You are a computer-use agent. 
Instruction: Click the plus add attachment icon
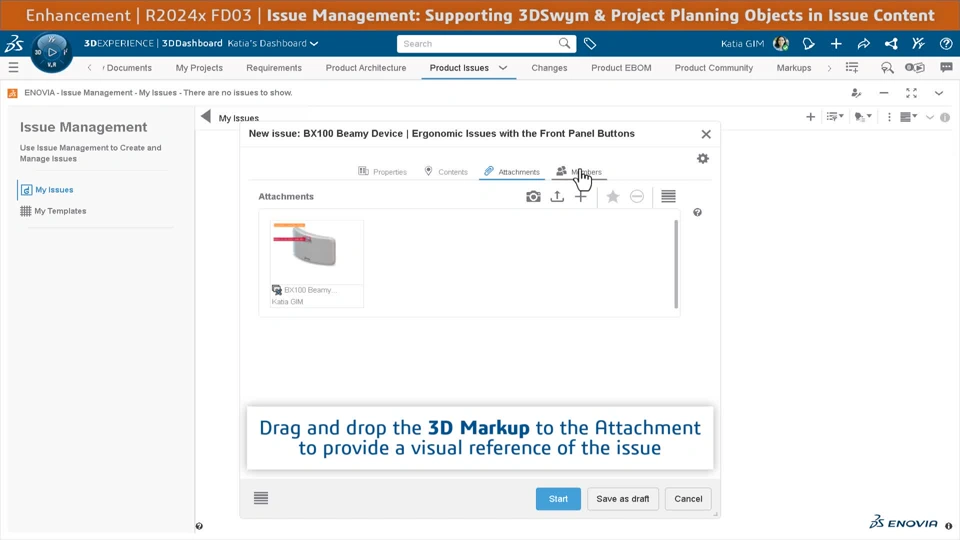pos(581,197)
